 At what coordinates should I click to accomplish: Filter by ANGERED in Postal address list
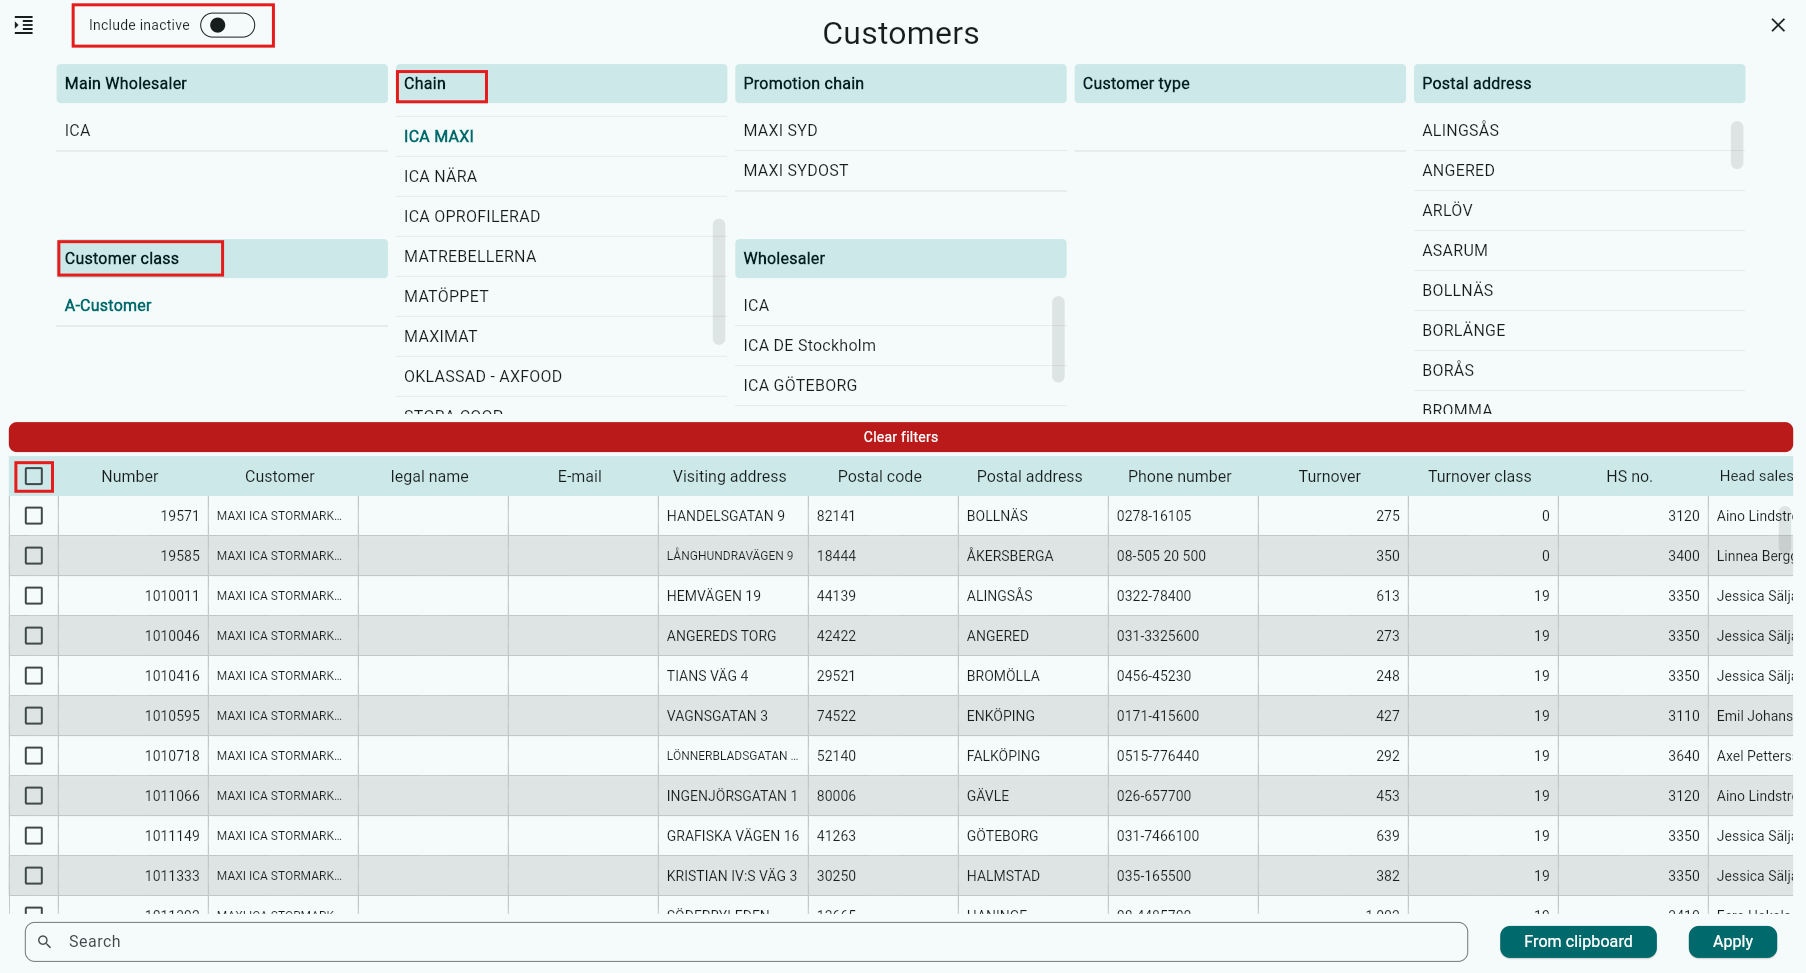click(x=1580, y=171)
